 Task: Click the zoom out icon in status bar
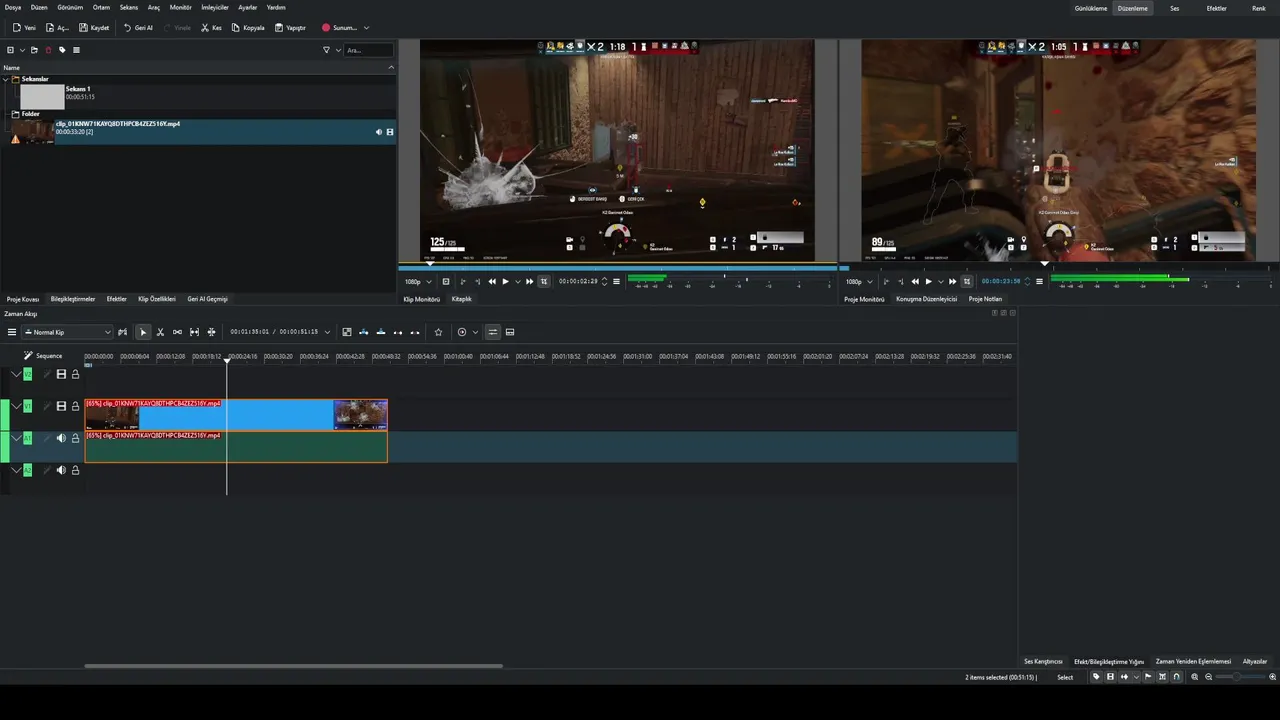click(1209, 677)
